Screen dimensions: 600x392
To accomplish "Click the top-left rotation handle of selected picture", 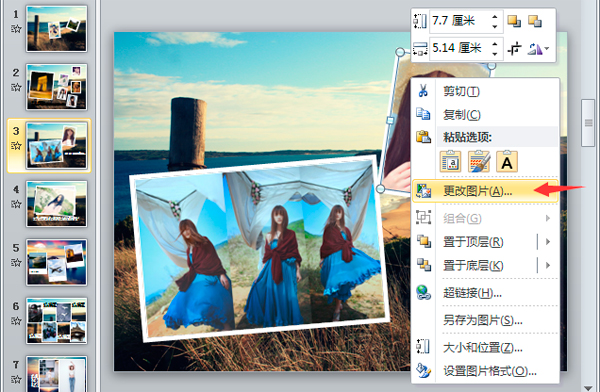I will [x=399, y=52].
